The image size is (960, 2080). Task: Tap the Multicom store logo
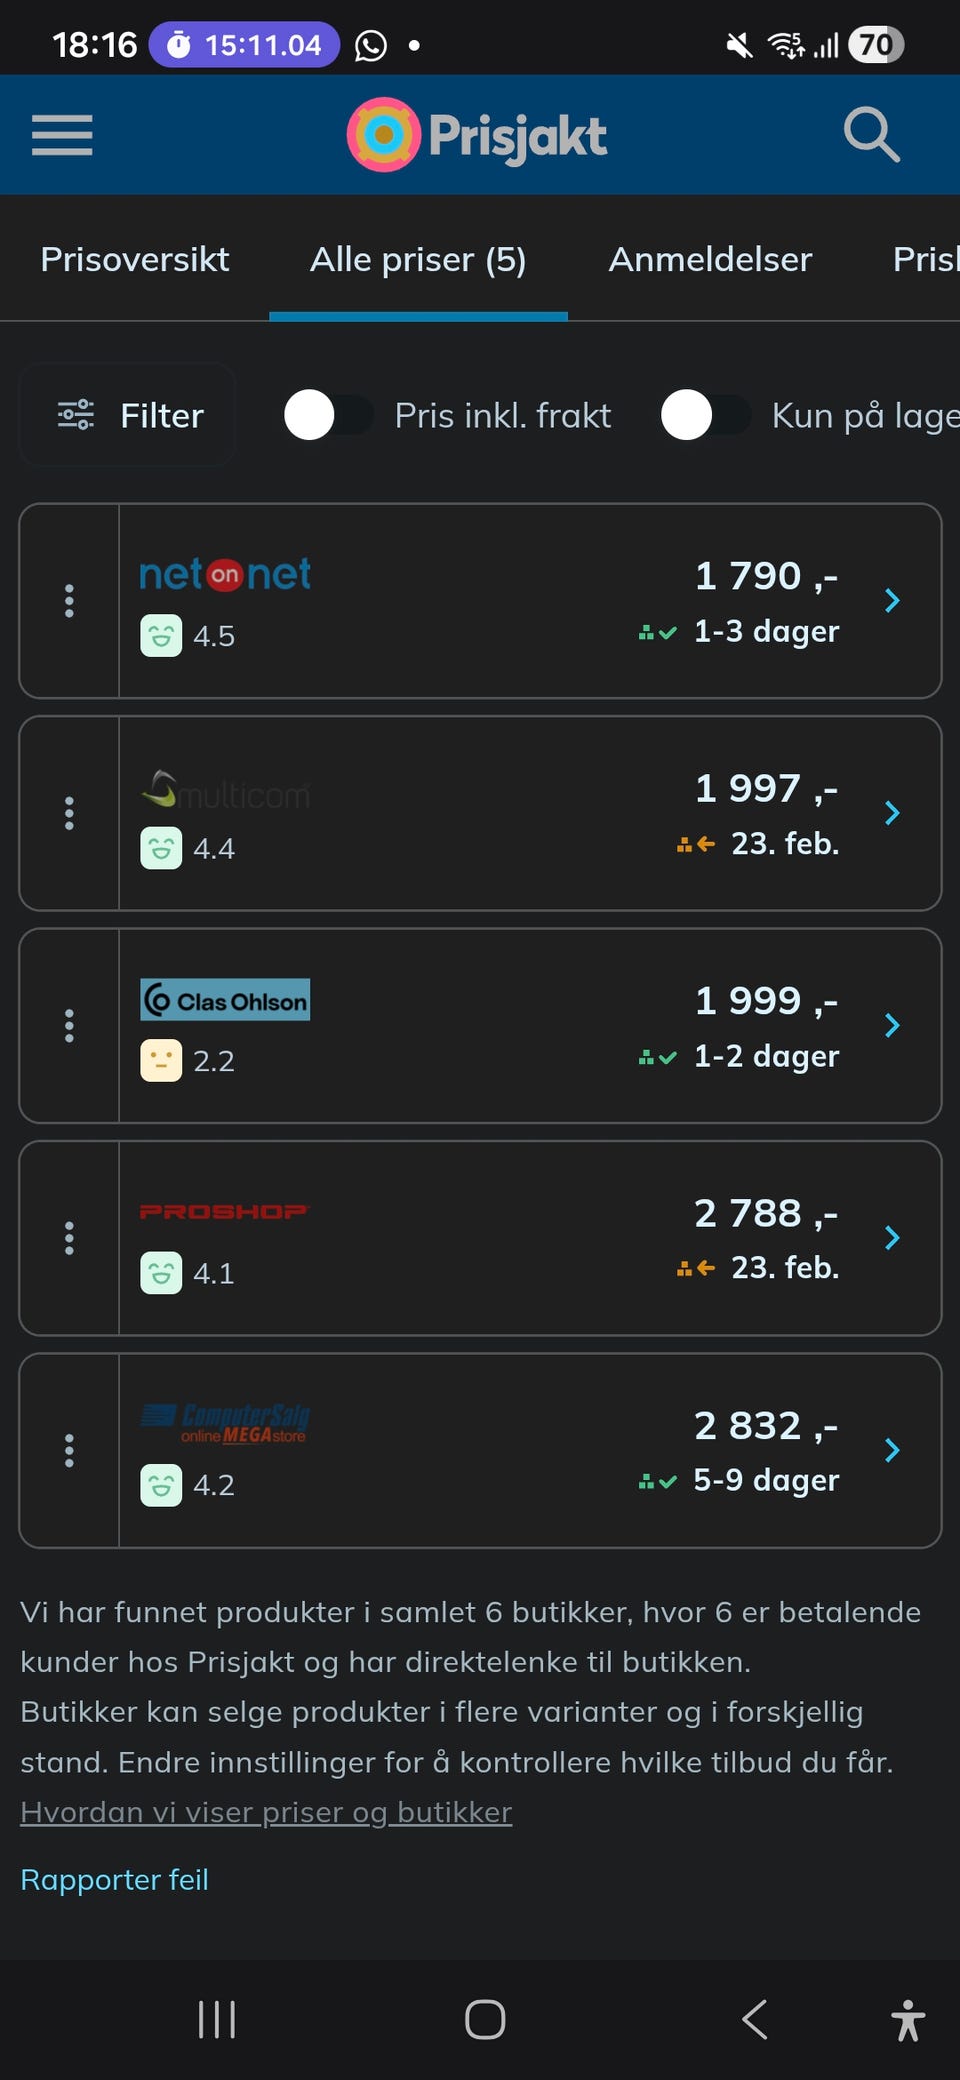pos(226,791)
